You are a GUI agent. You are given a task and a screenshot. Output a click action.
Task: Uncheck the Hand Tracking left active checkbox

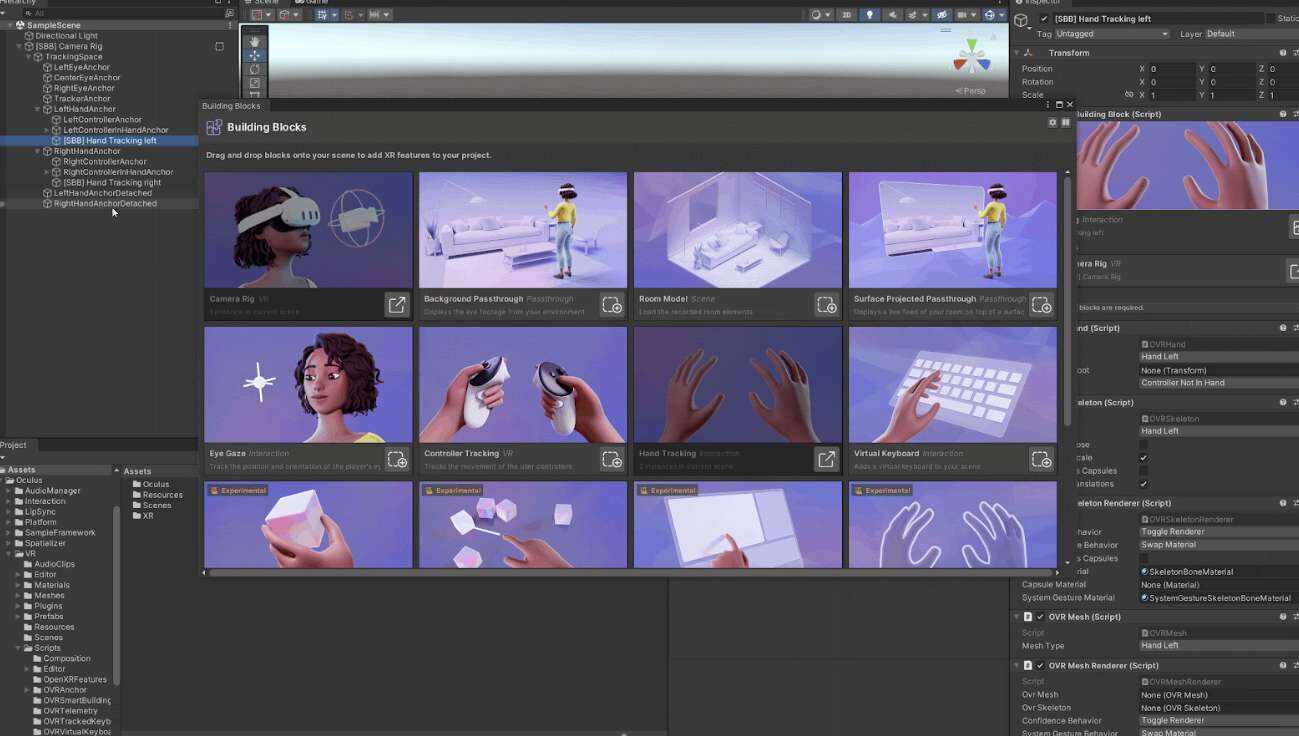(x=1045, y=19)
